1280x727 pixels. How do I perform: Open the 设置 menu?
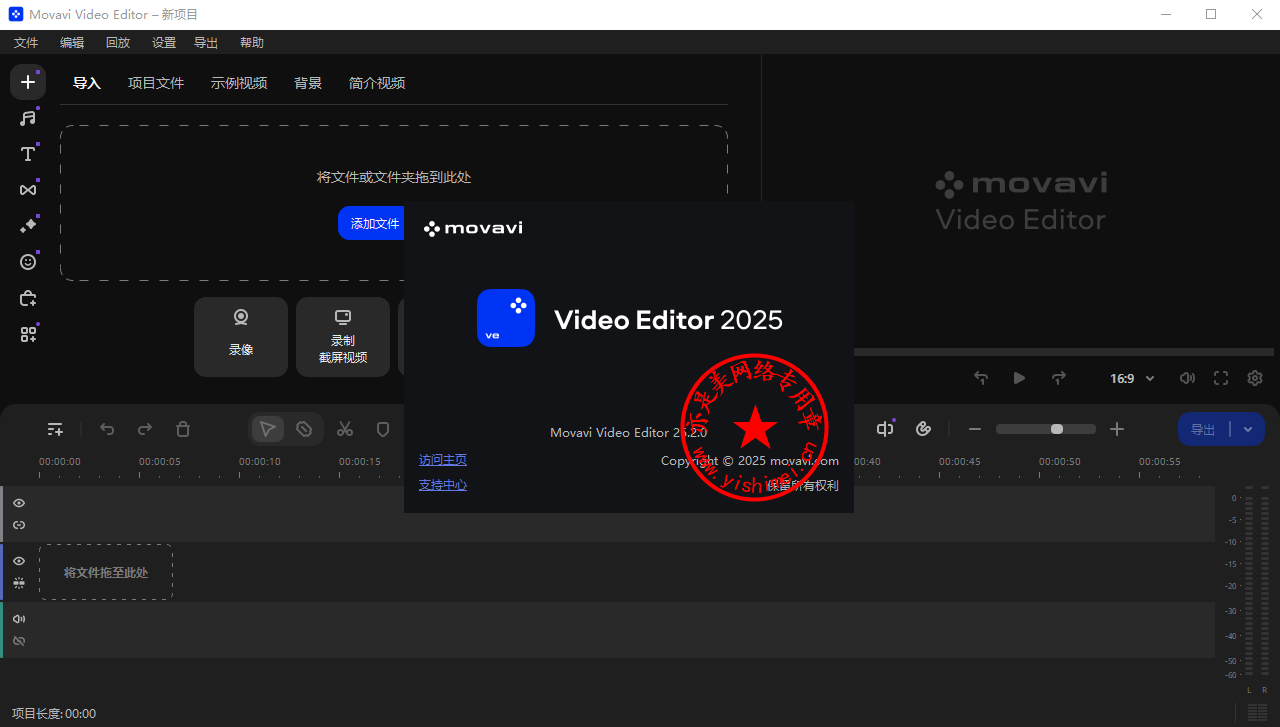(164, 42)
